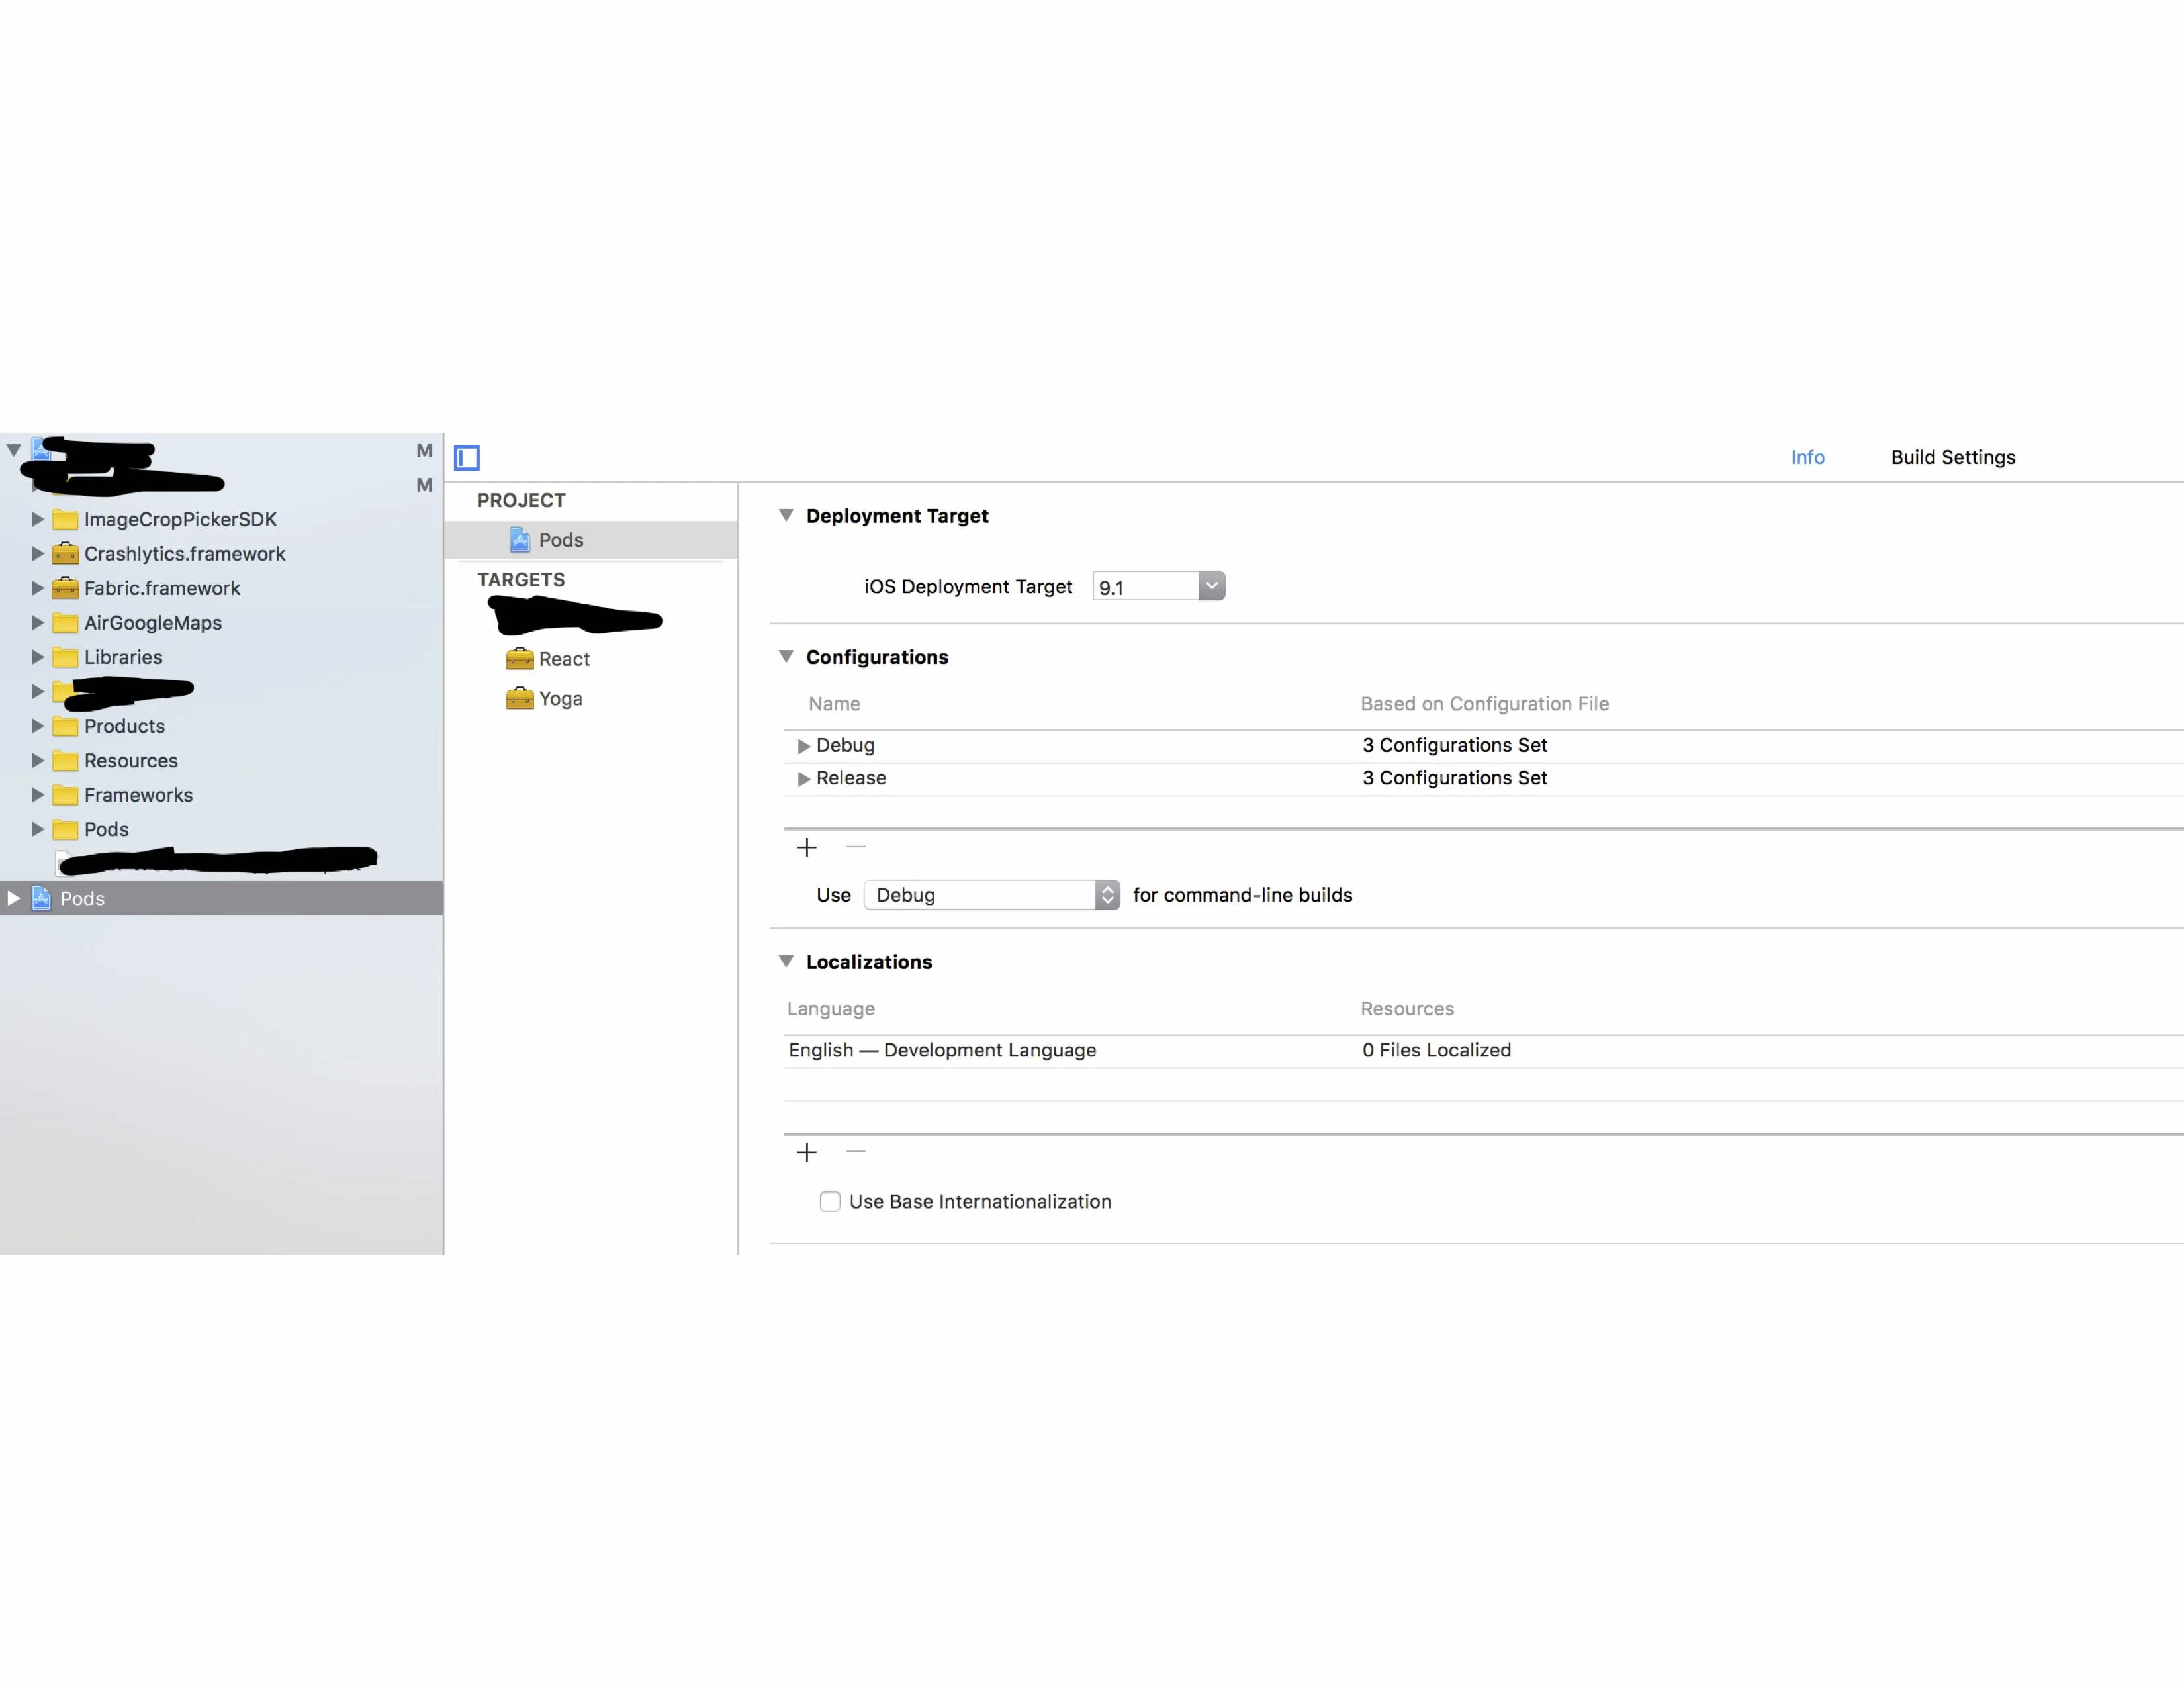
Task: Select the Yoga target briefcase icon
Action: pos(519,698)
